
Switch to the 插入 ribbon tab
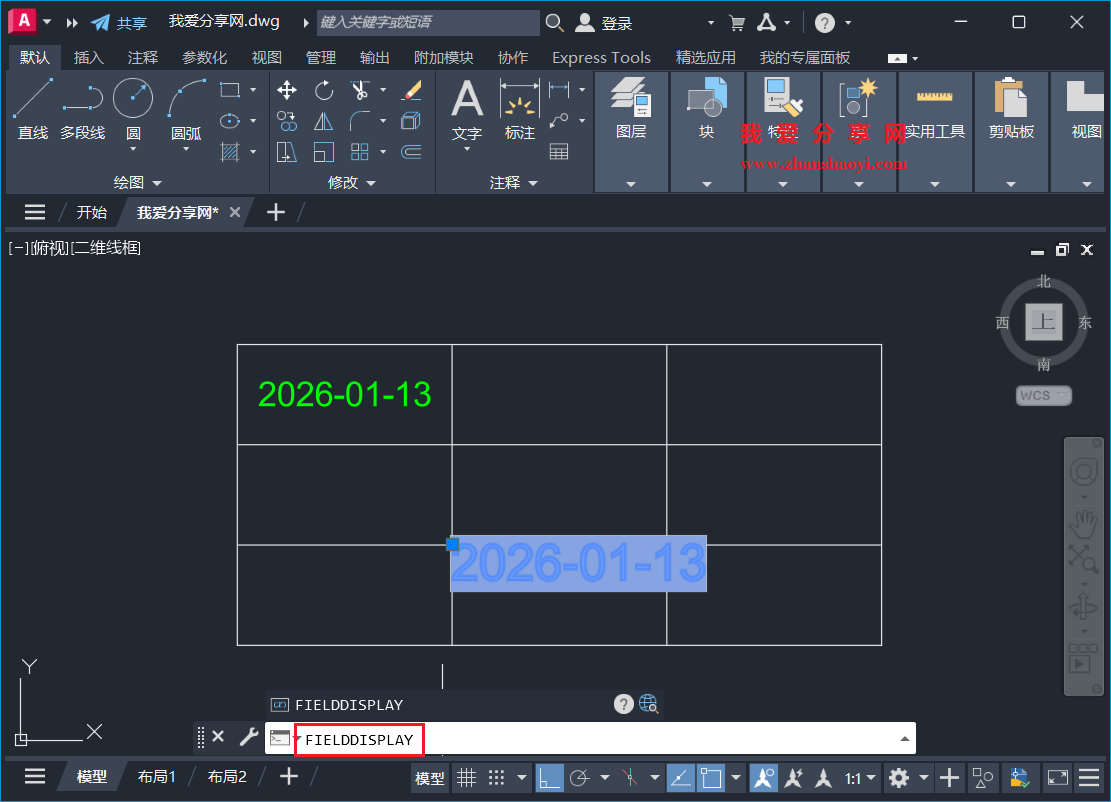[x=89, y=57]
